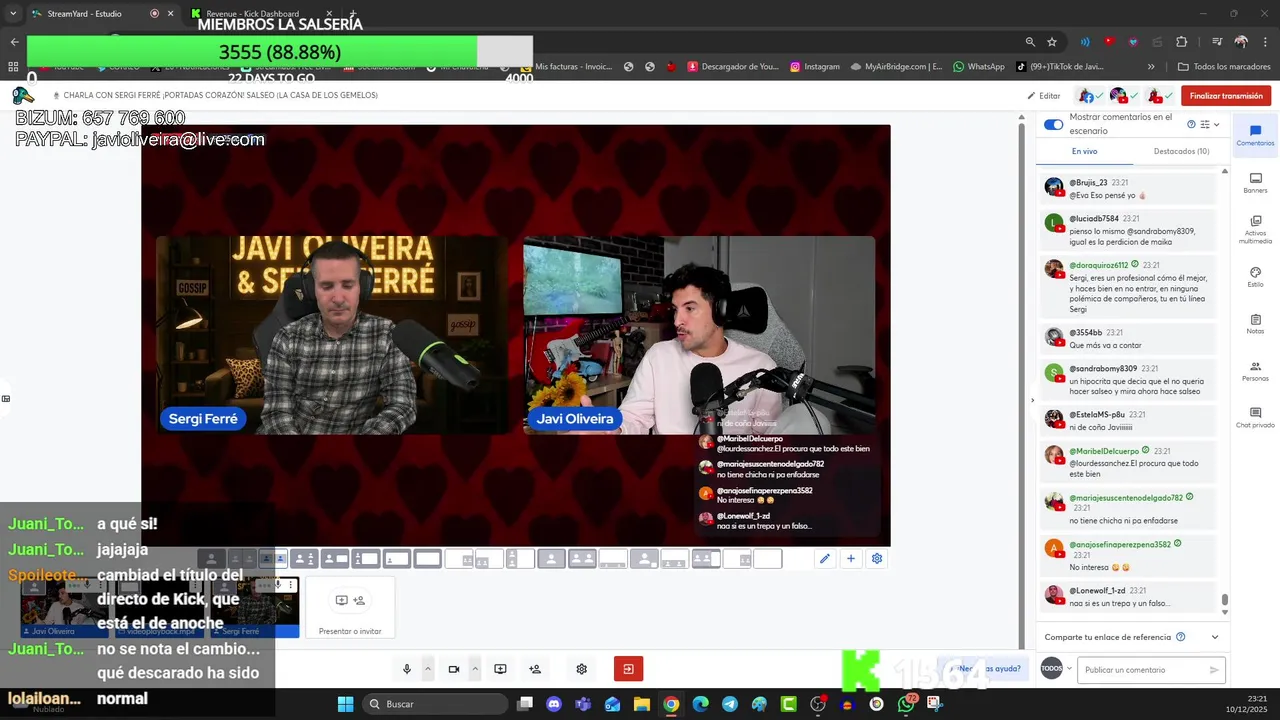Image resolution: width=1280 pixels, height=720 pixels.
Task: Open Chrome extensions puzzle icon
Action: (1182, 42)
